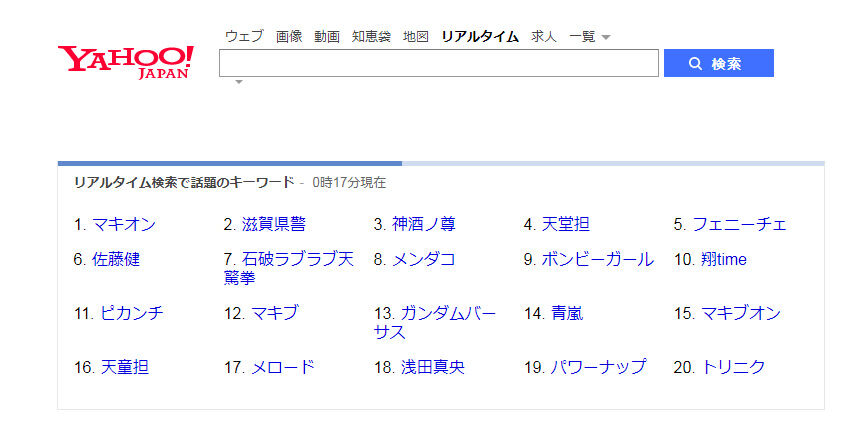This screenshot has width=842, height=425.
Task: Open keyword 16 天童担
Action: coord(125,367)
